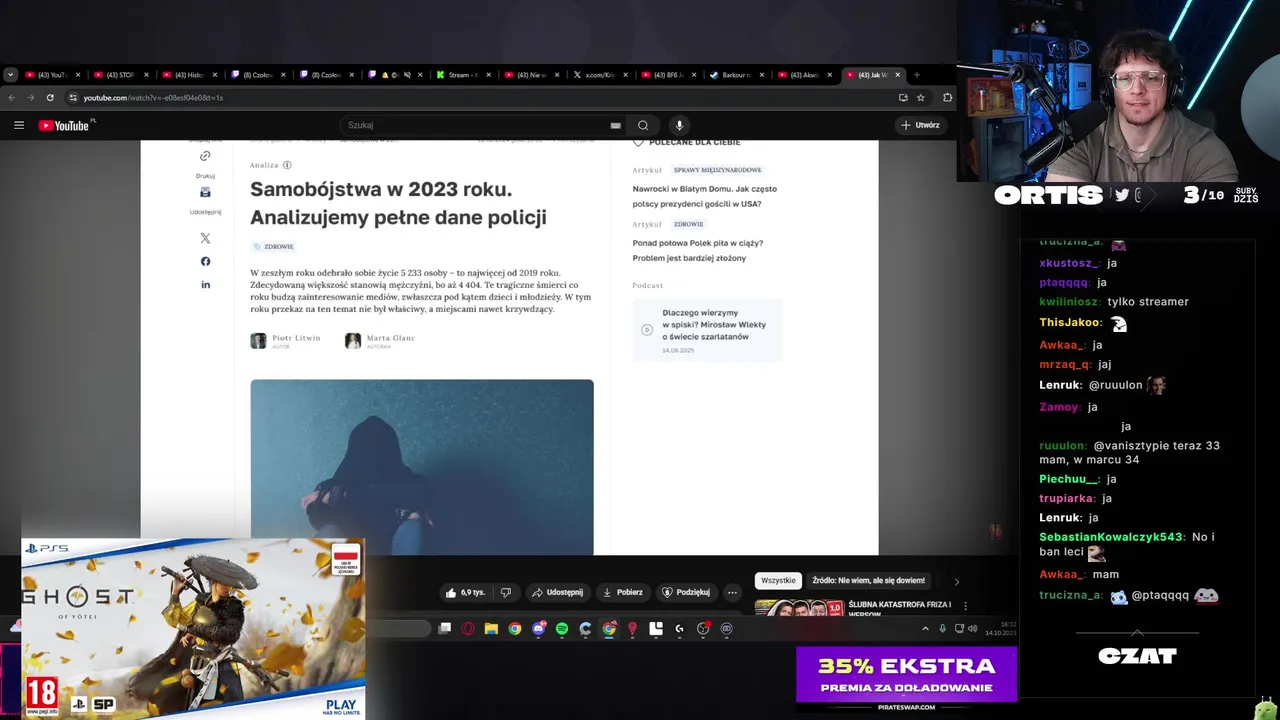The width and height of the screenshot is (1280, 720).
Task: Click the SPRAWY MIĘDZYNARODOWE category tag
Action: point(717,170)
